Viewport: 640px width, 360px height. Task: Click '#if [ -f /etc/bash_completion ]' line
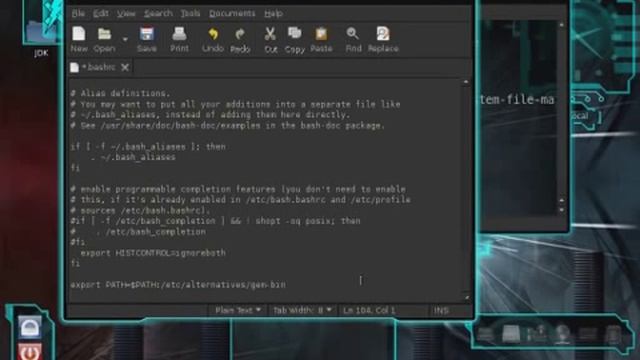coord(215,221)
